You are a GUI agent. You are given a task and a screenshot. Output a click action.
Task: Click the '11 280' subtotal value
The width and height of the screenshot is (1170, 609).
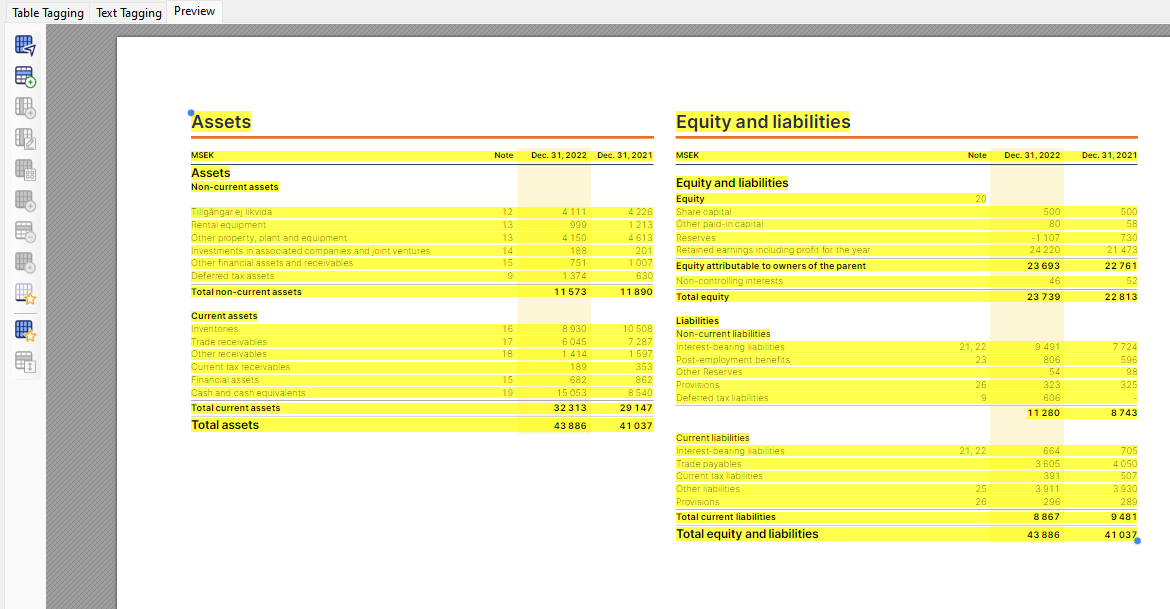pyautogui.click(x=1043, y=413)
